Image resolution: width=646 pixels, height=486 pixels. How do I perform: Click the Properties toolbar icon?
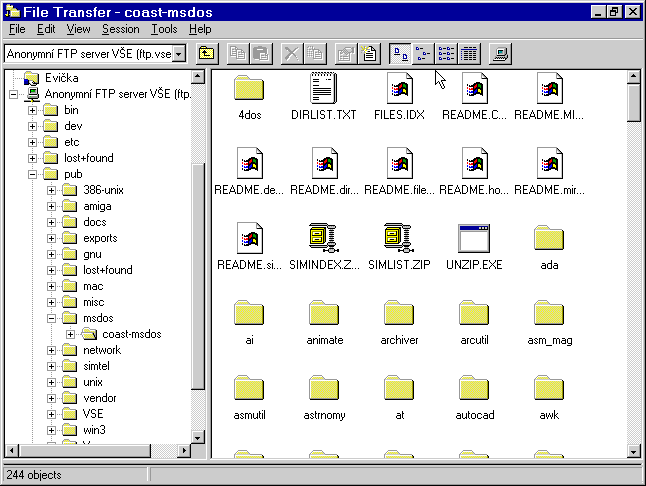[x=346, y=54]
